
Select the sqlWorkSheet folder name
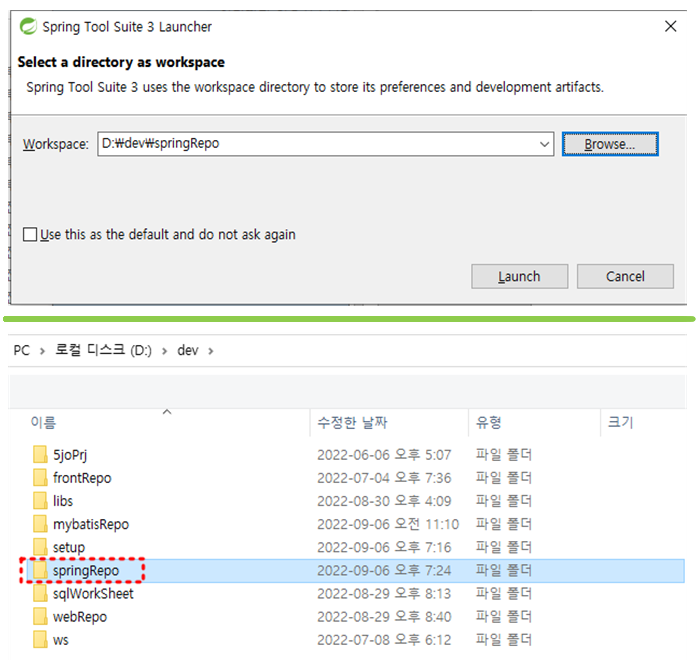click(x=93, y=594)
